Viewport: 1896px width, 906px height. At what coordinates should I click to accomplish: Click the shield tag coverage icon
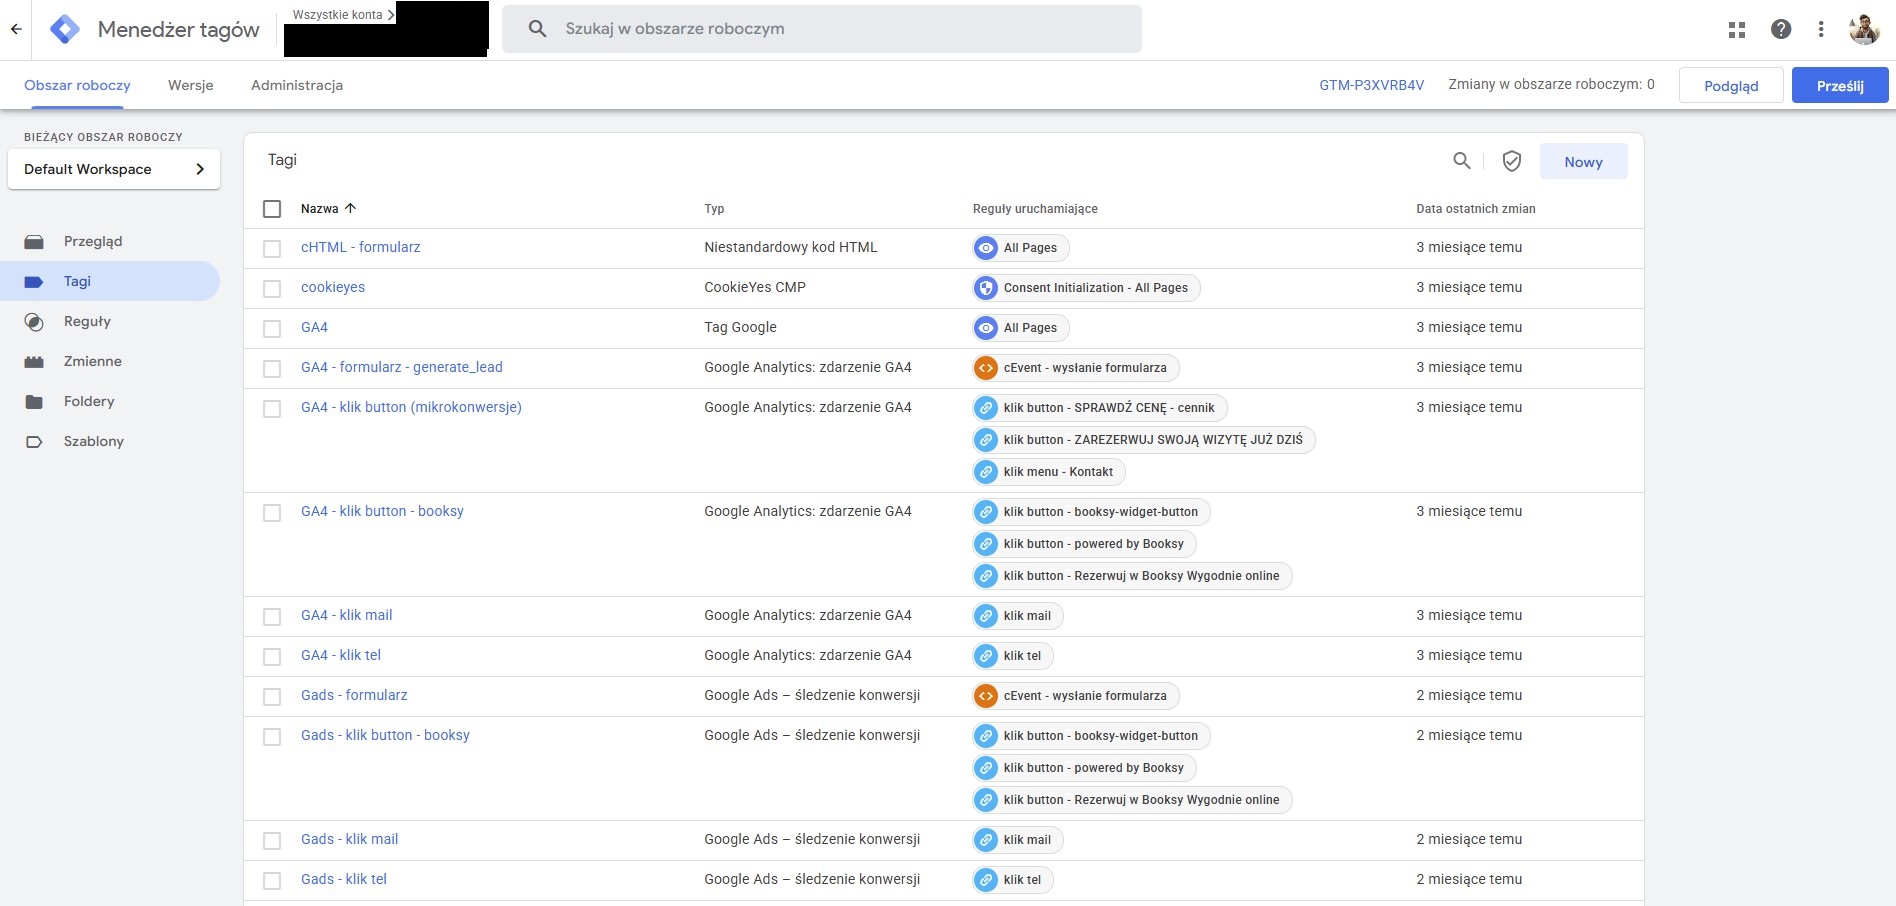(1512, 161)
